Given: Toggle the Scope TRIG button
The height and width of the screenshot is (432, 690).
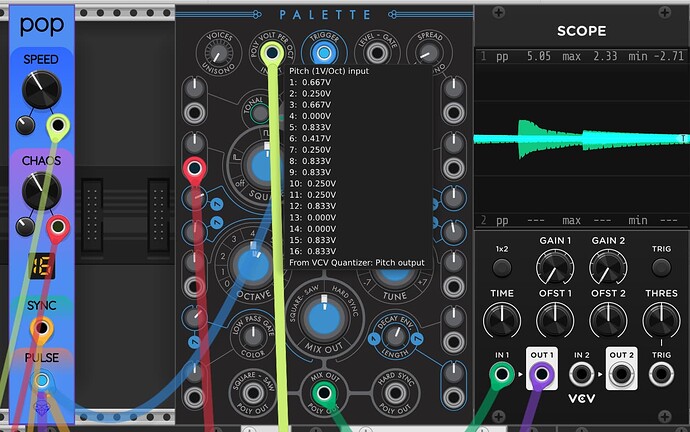Looking at the screenshot, I should click(x=661, y=267).
